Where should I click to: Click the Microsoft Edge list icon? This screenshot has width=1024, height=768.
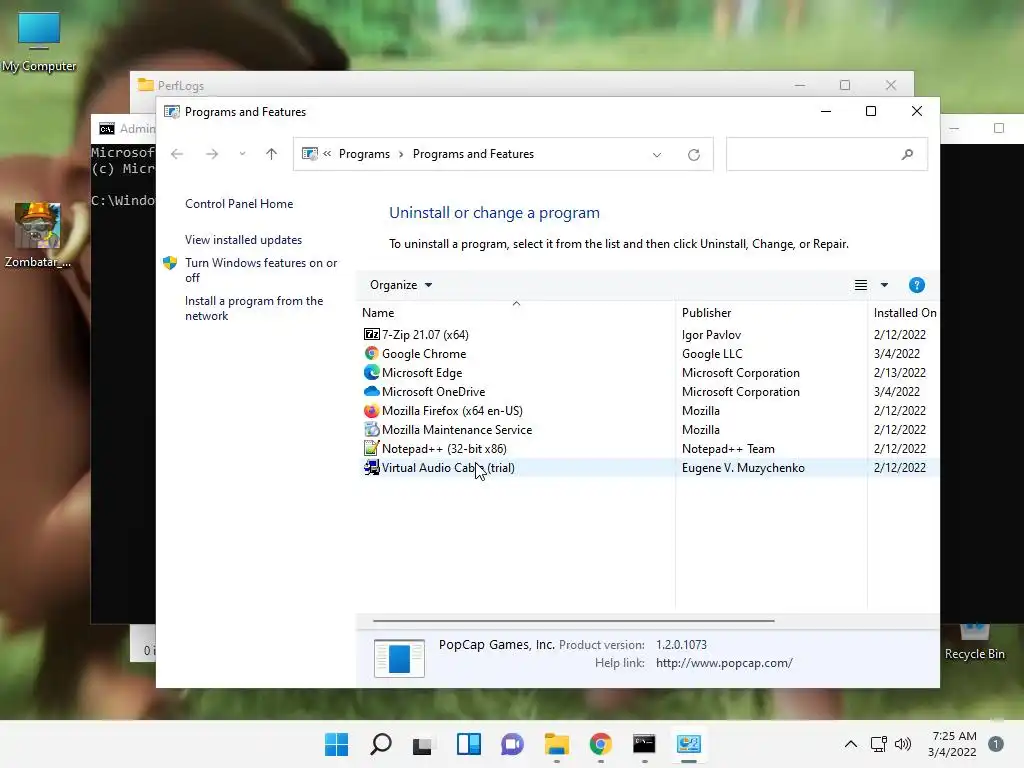372,372
